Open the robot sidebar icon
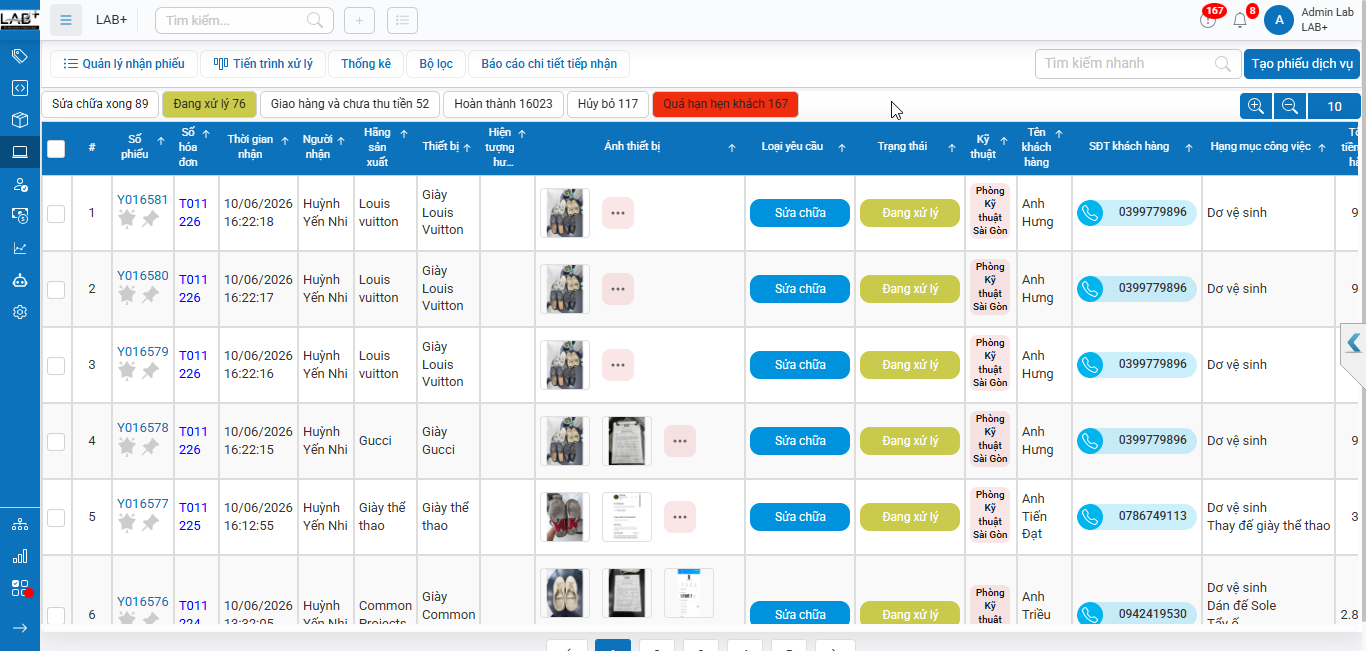 coord(19,280)
